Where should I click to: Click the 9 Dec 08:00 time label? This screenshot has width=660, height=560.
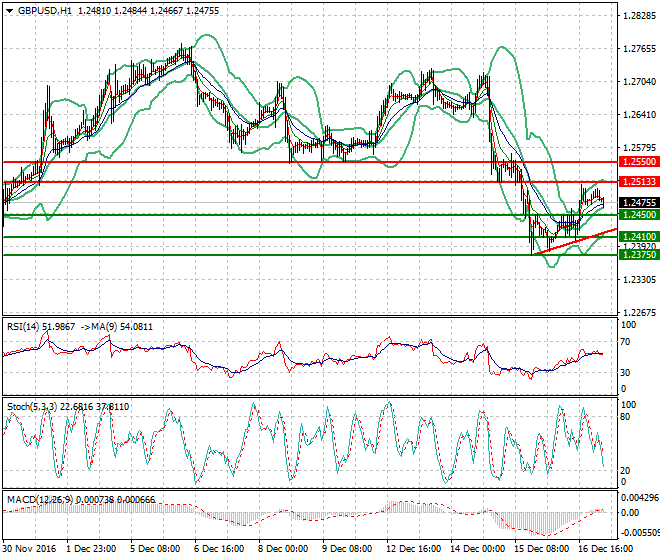tap(347, 549)
